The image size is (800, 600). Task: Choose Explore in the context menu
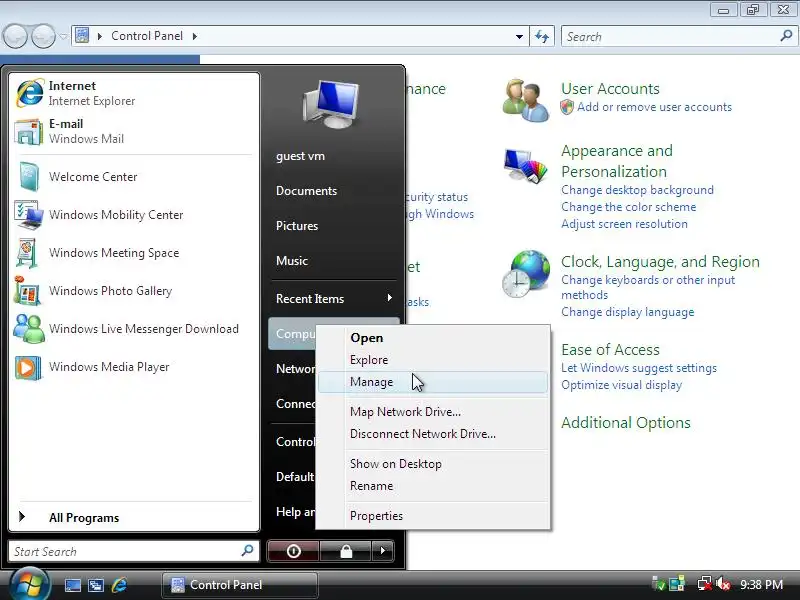433,360
